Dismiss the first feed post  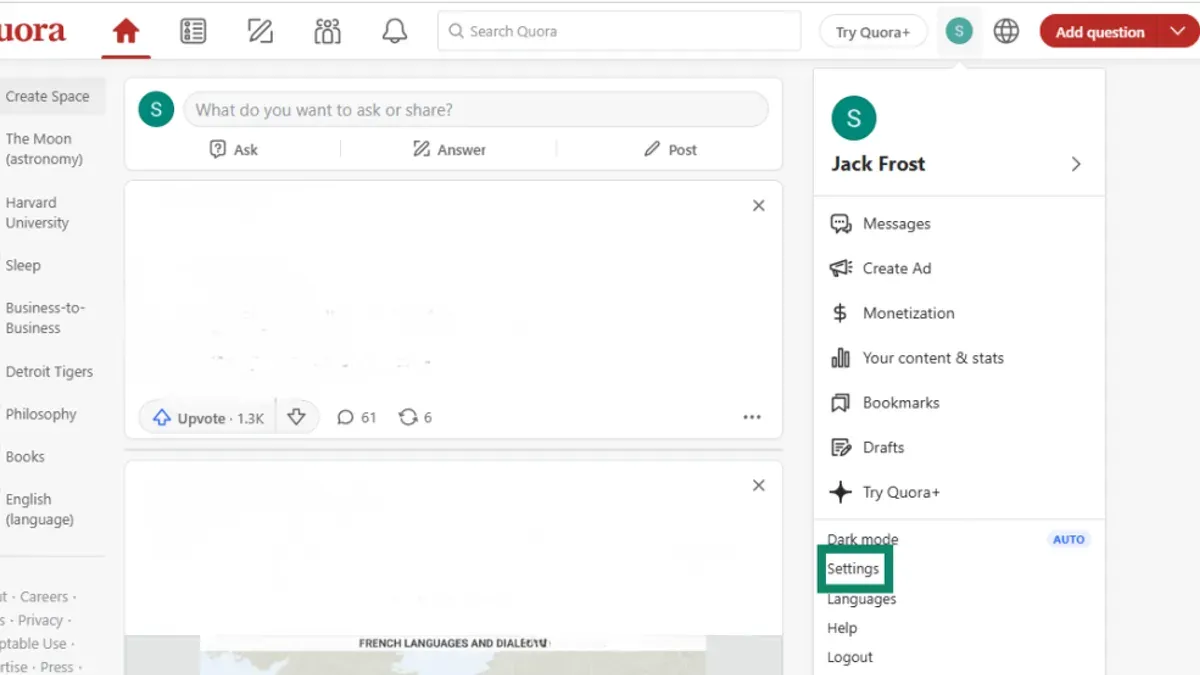[x=759, y=205]
